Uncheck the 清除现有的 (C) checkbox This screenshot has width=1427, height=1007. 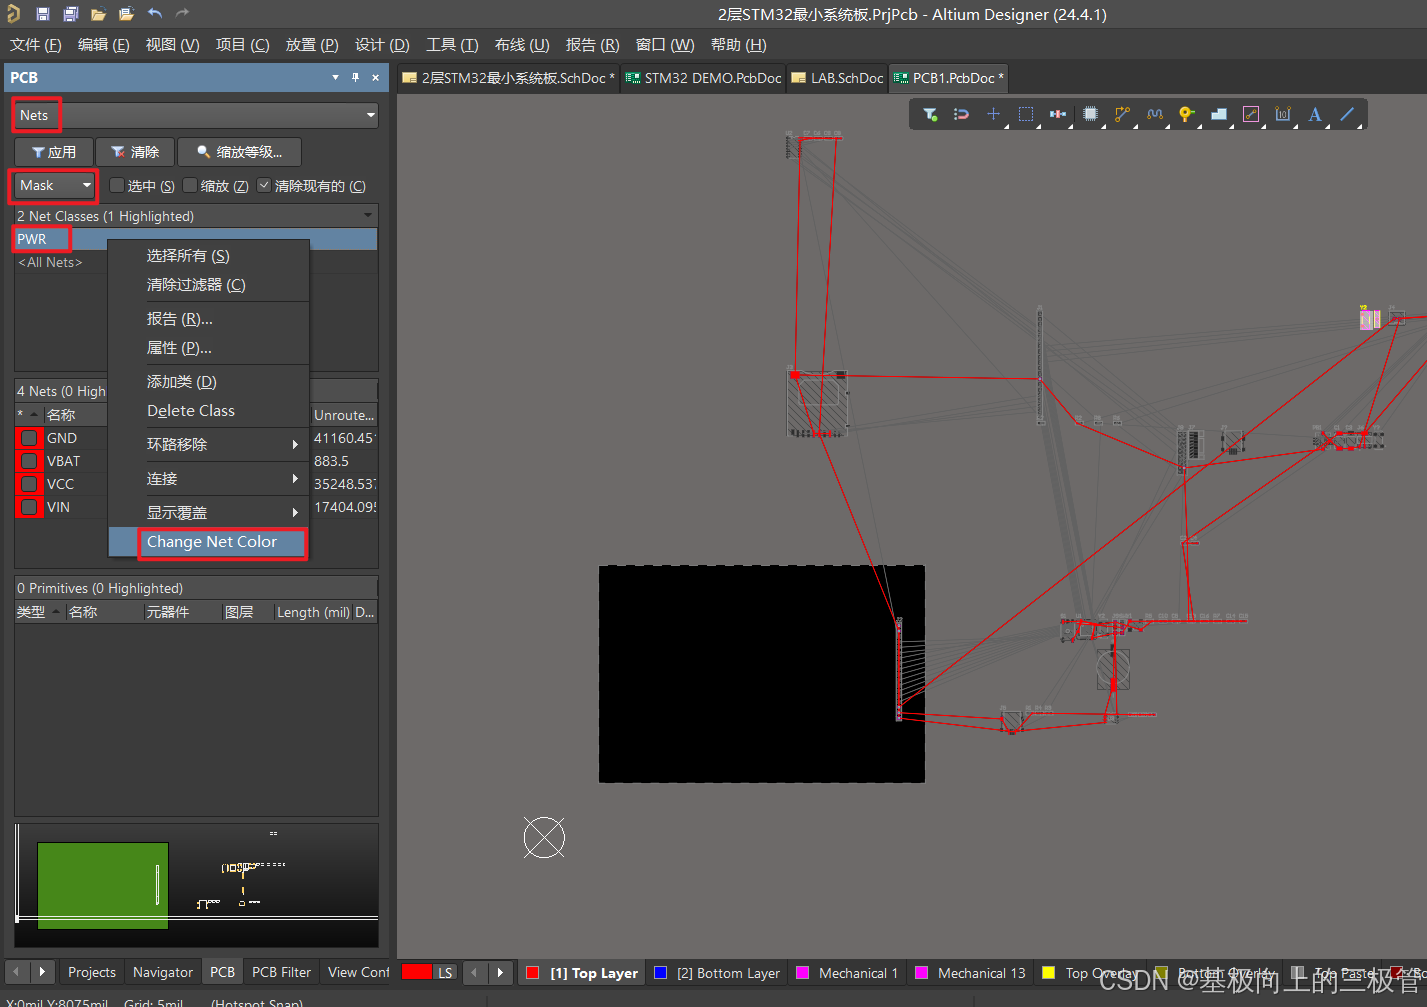264,185
